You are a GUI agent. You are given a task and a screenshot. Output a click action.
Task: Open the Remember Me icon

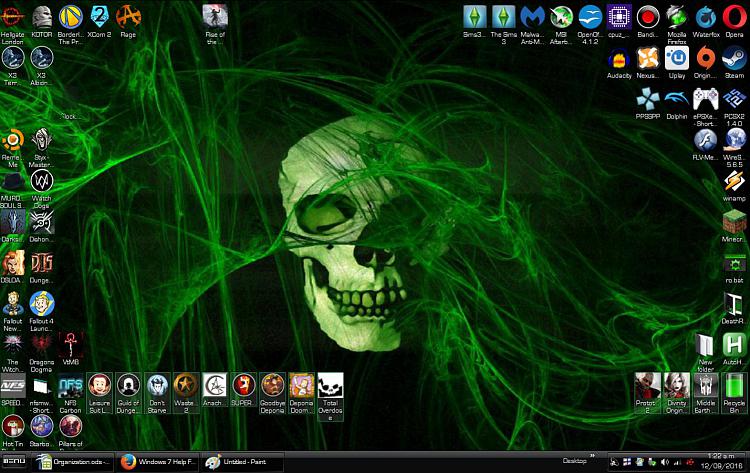click(12, 147)
